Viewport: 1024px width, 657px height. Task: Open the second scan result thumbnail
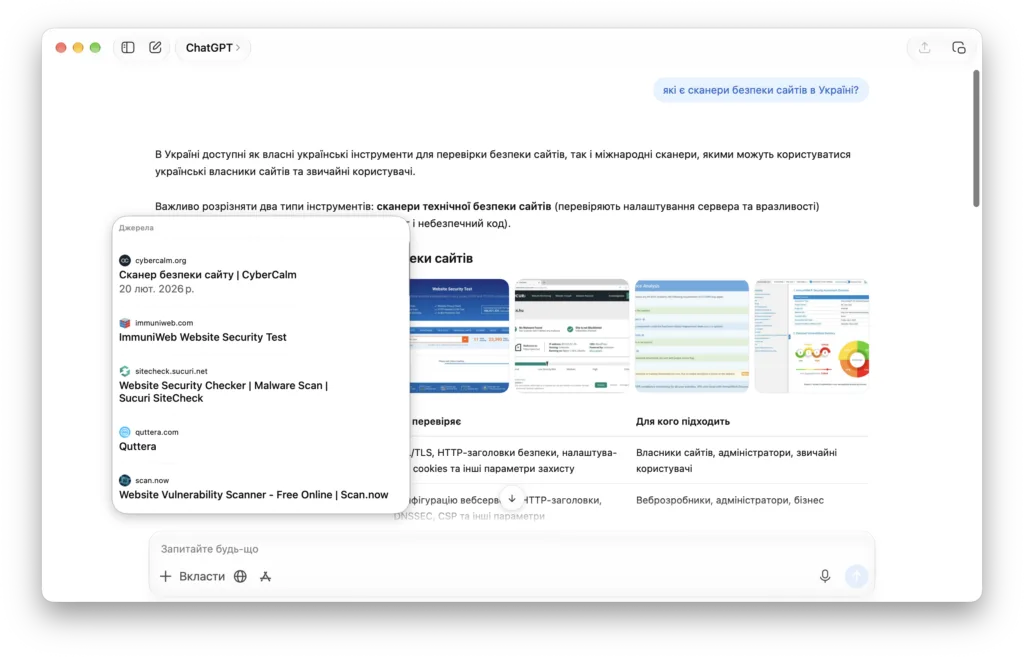click(x=571, y=336)
